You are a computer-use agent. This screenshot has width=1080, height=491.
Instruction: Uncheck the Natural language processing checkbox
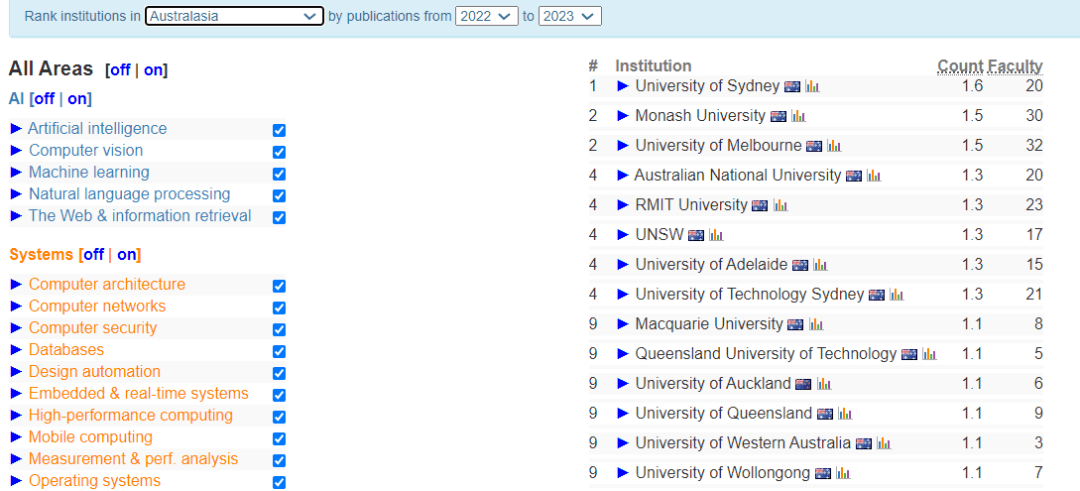point(279,196)
